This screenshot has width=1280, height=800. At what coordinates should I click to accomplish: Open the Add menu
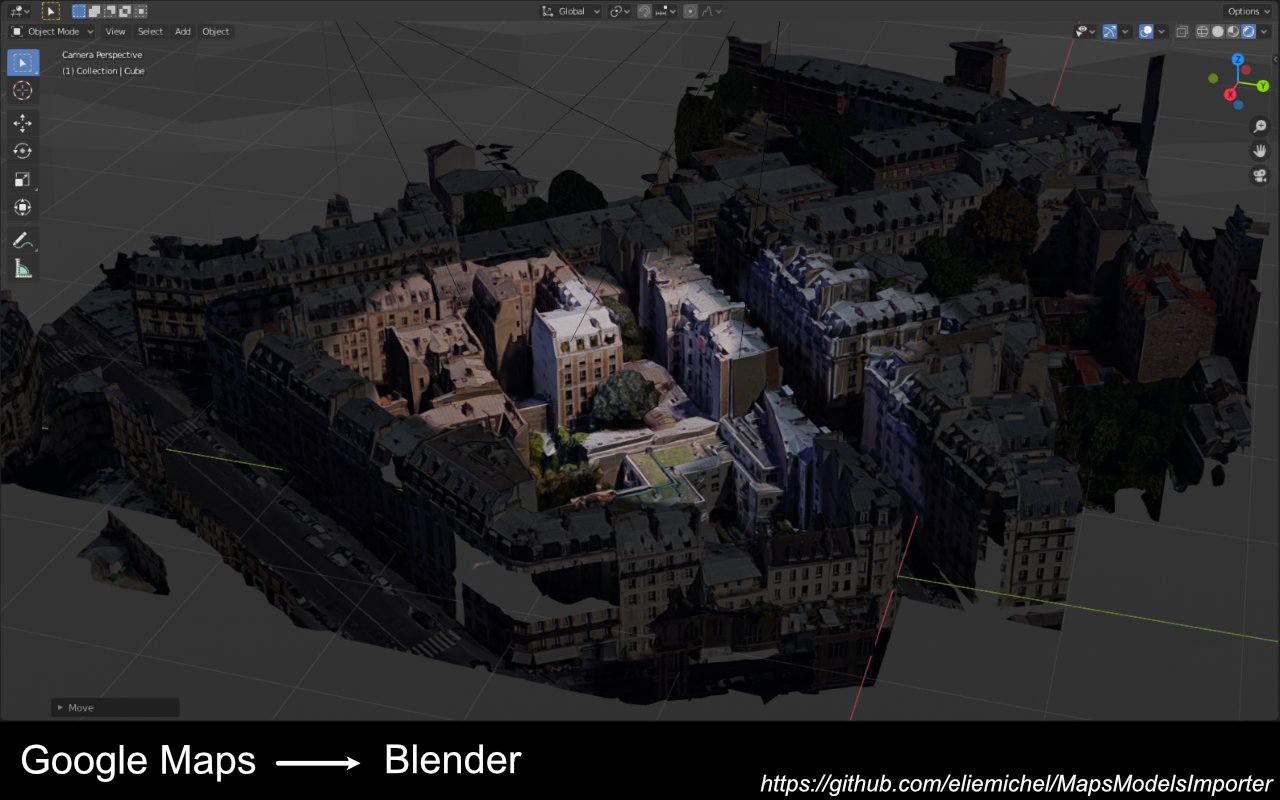pos(183,31)
